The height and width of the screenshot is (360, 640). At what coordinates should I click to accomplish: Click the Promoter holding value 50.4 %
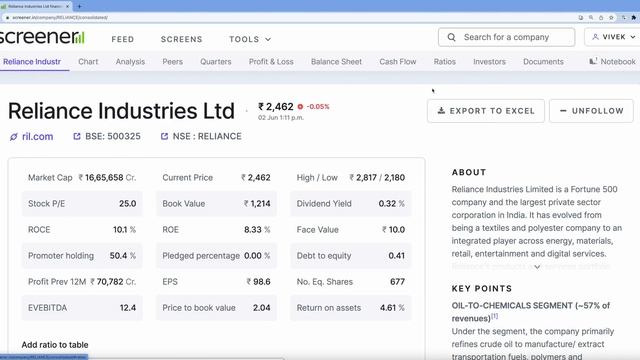(123, 256)
